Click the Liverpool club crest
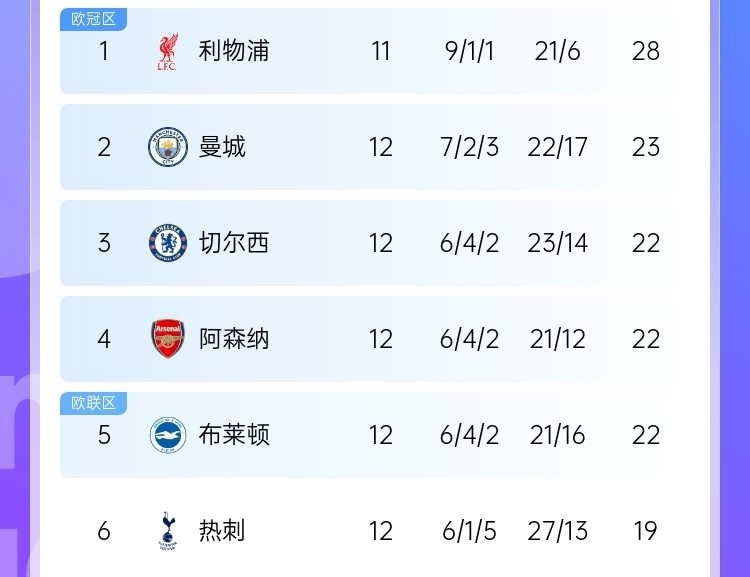Screen dimensions: 750x577 167,52
